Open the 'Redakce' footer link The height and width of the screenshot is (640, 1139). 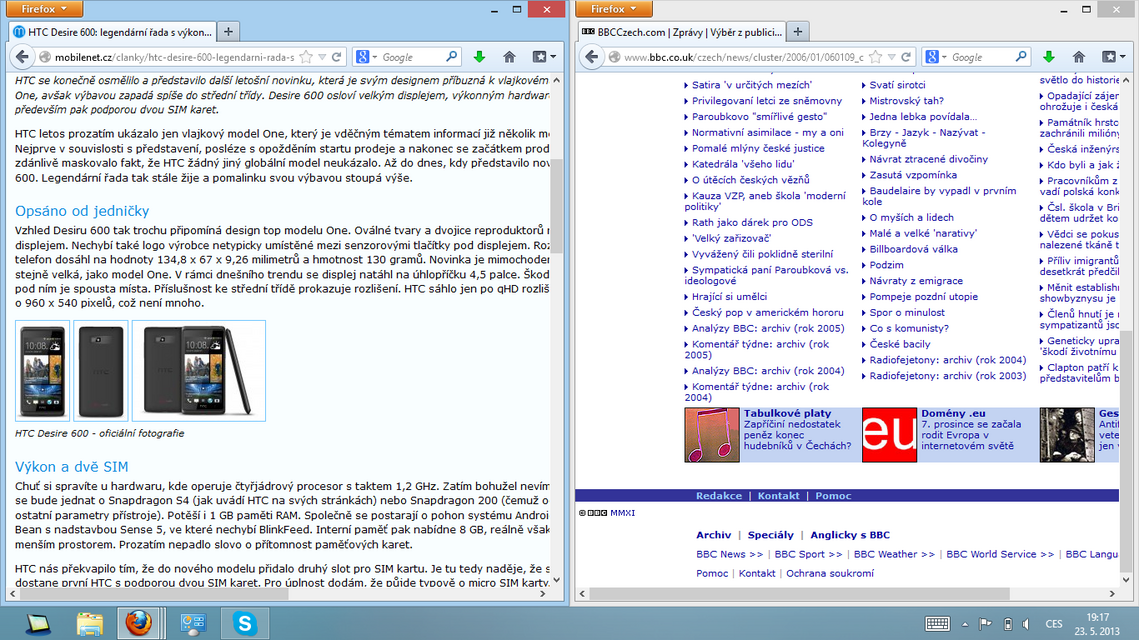719,496
